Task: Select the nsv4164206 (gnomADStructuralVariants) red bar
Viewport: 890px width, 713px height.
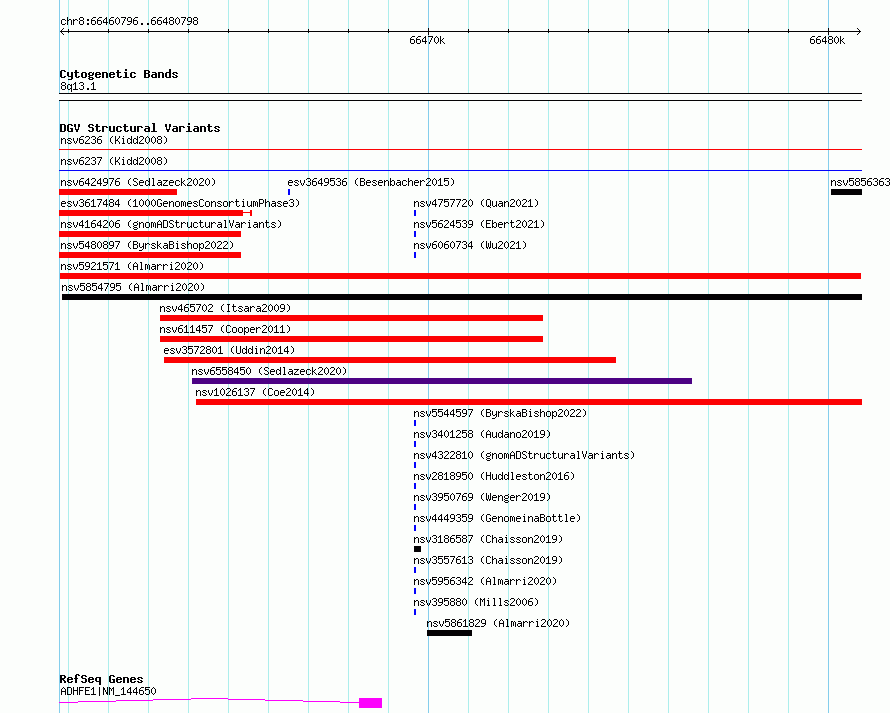Action: click(x=150, y=234)
